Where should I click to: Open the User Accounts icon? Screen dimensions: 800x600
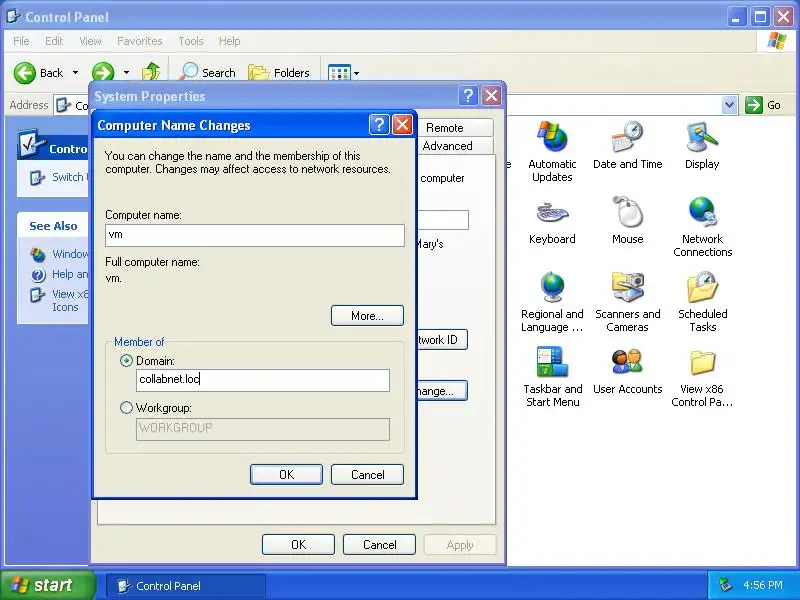[x=628, y=362]
